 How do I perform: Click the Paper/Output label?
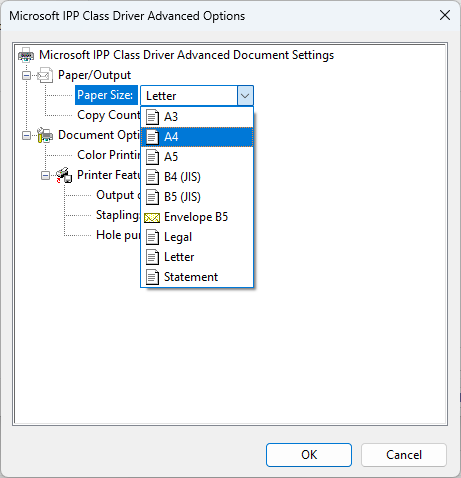94,75
